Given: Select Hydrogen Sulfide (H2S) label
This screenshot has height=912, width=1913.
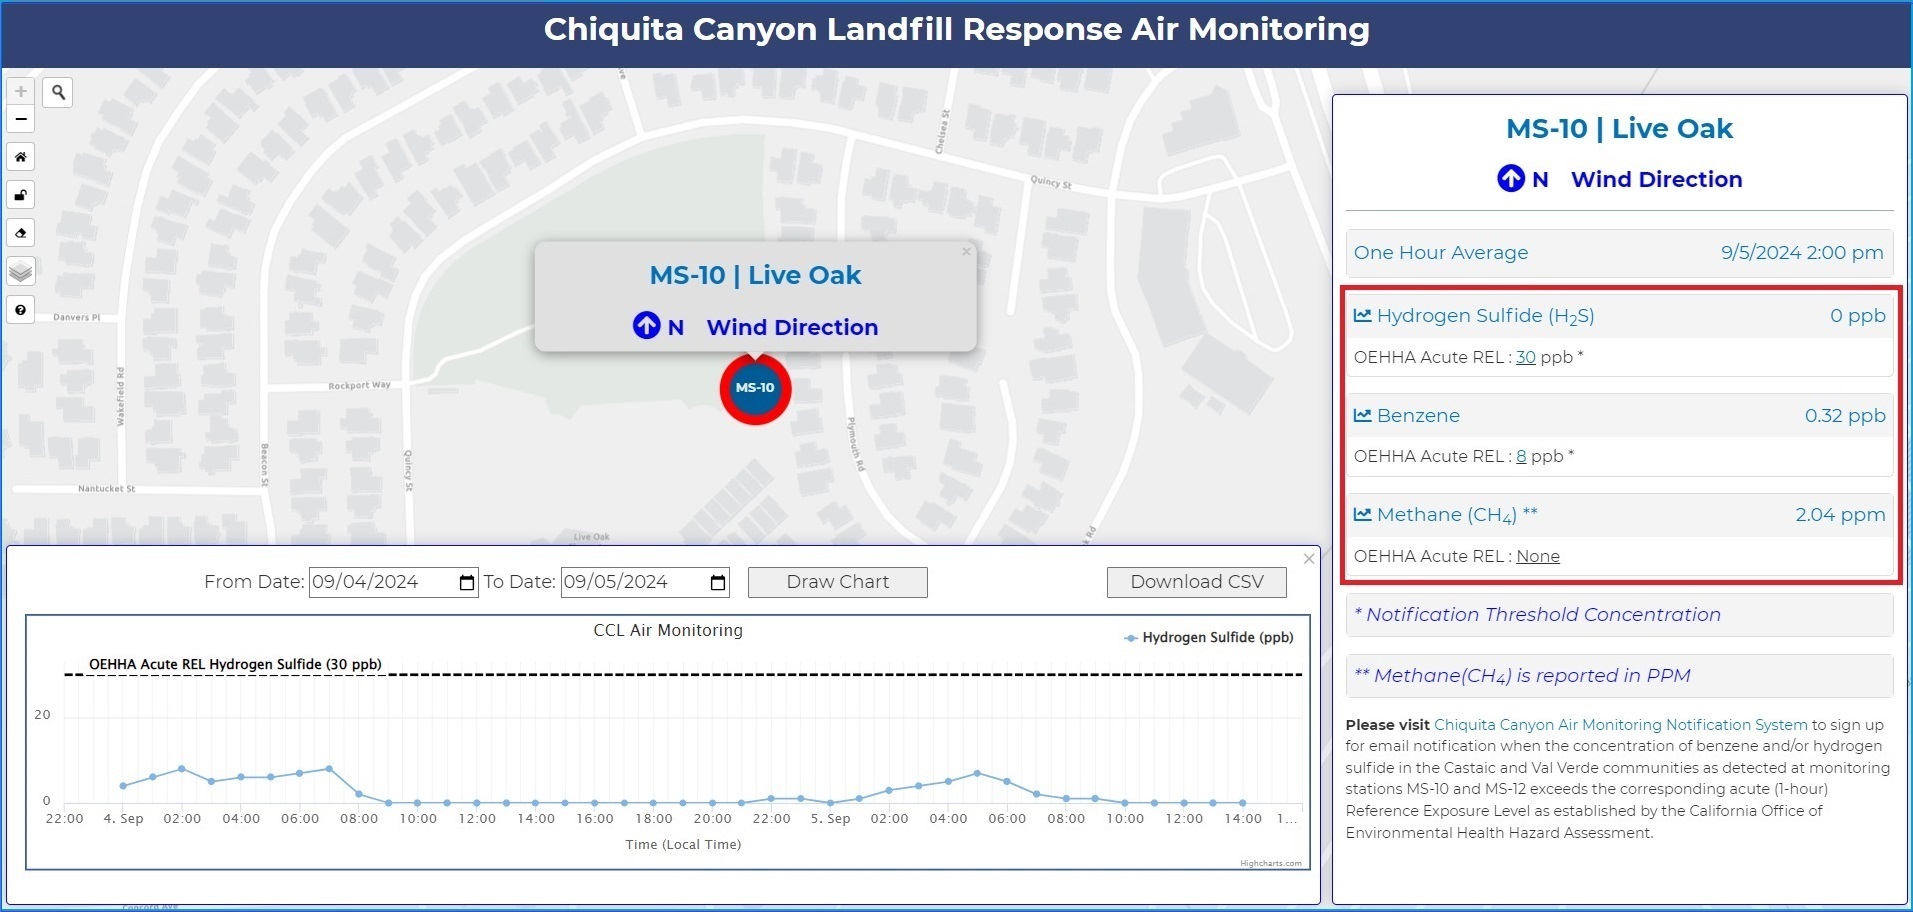Looking at the screenshot, I should tap(1486, 316).
